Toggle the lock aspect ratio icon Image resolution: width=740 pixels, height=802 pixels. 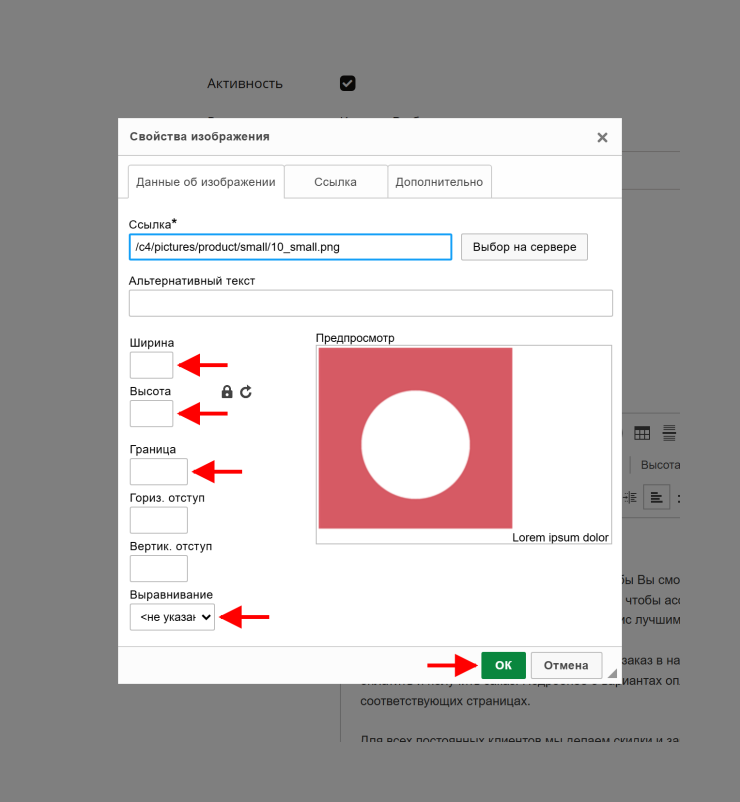227,392
